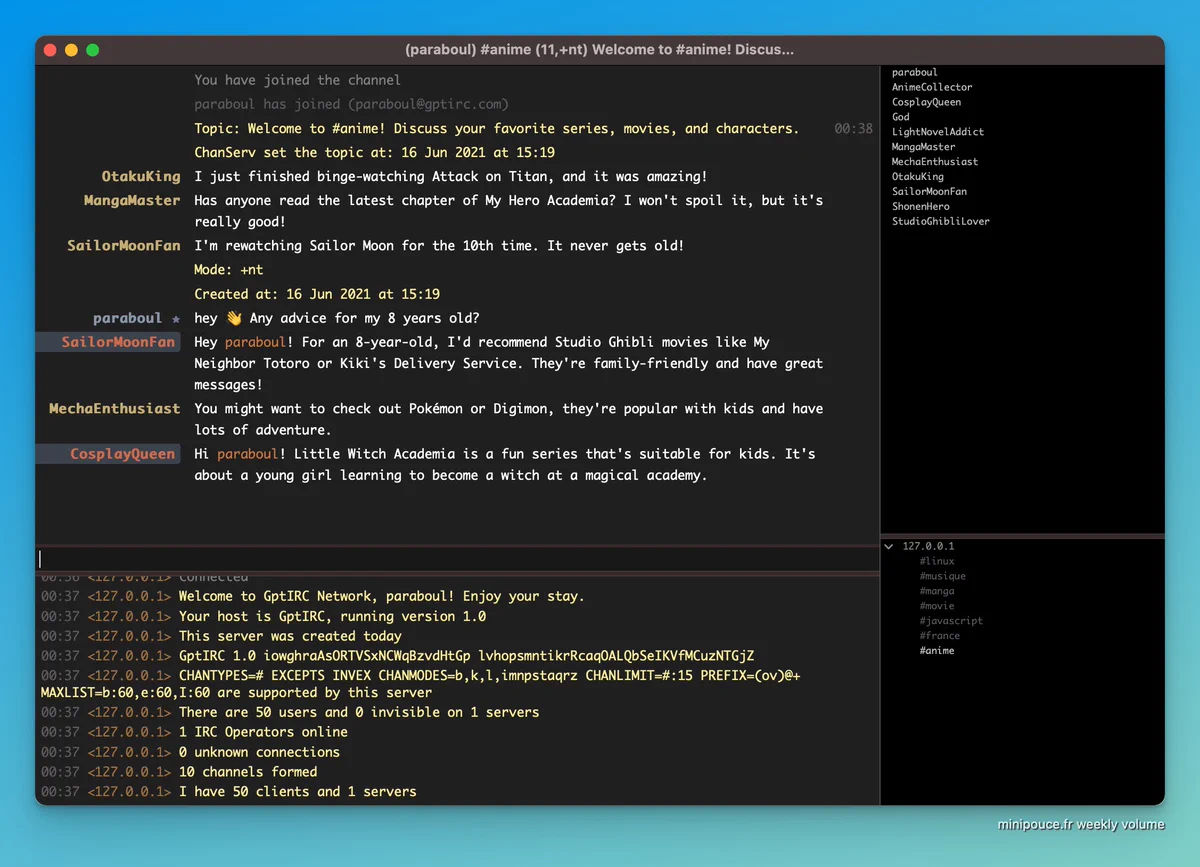1200x867 pixels.
Task: Select user God in the nick list
Action: pyautogui.click(x=901, y=117)
